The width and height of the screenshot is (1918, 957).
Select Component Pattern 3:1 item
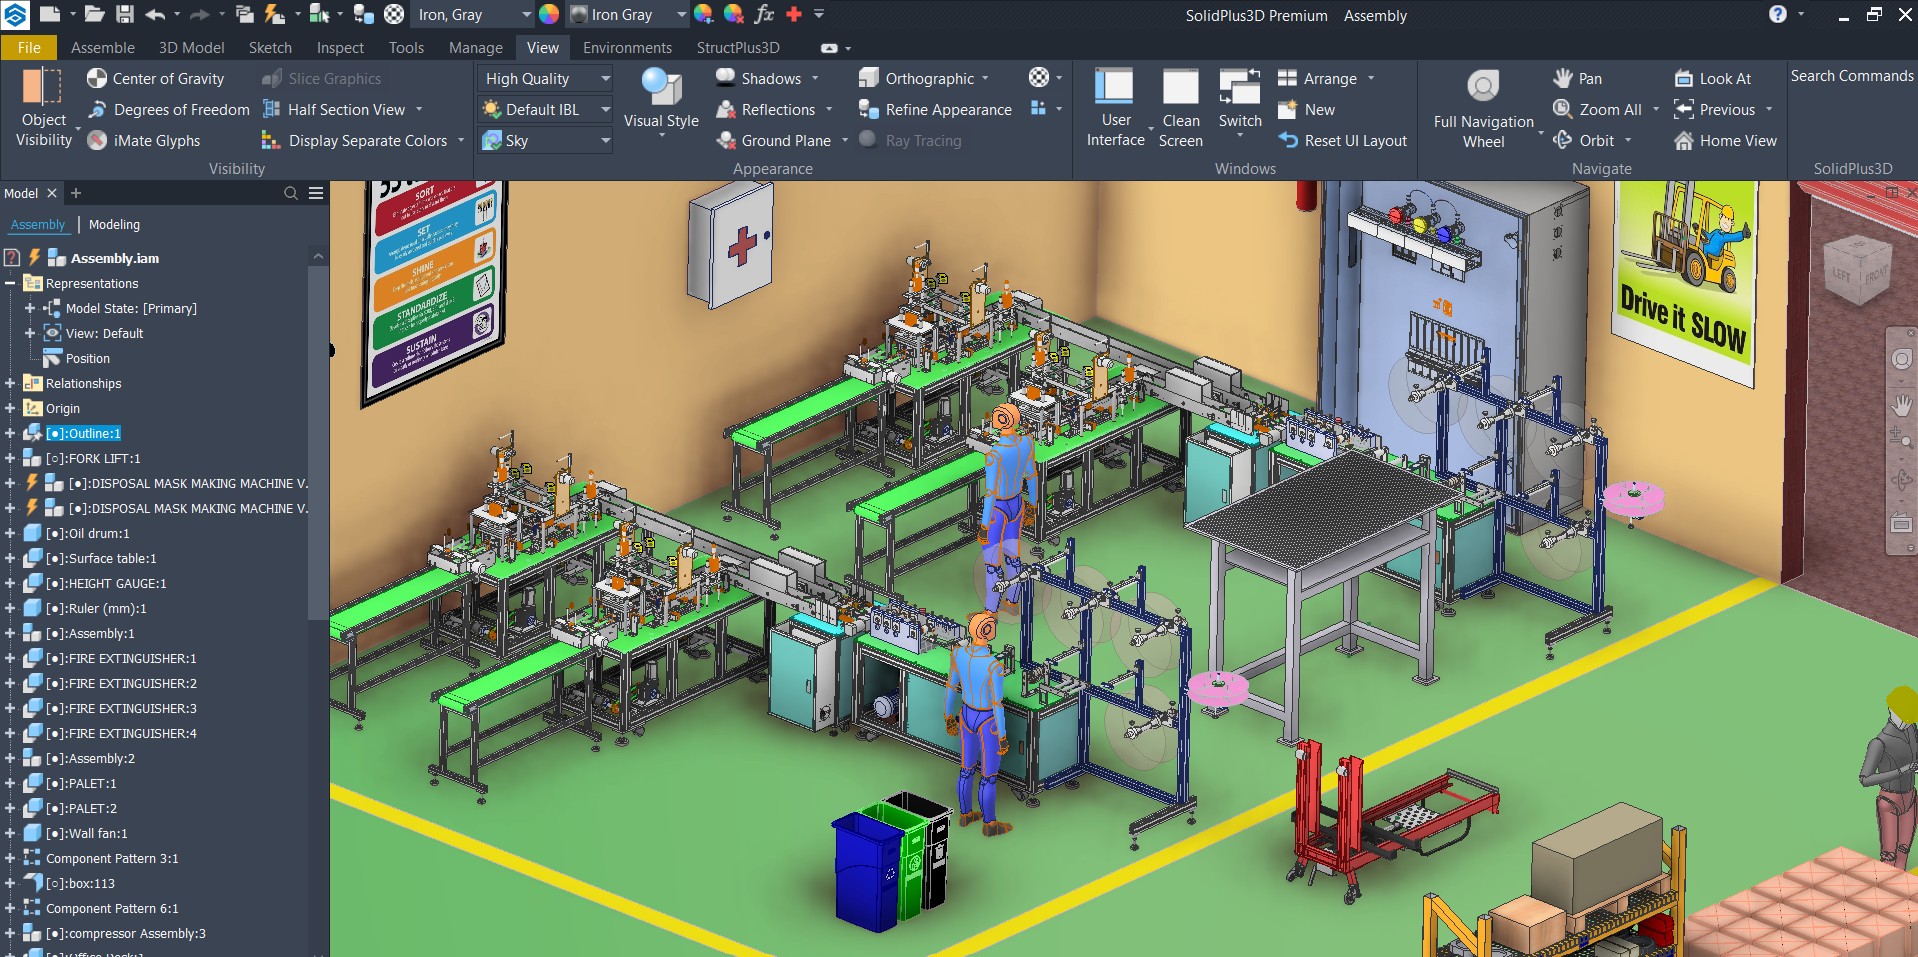(112, 858)
